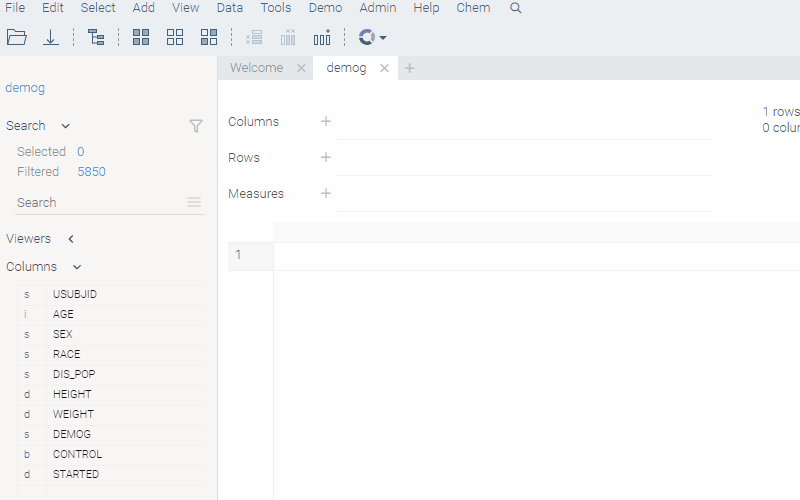Switch to the Welcome tab

256,68
